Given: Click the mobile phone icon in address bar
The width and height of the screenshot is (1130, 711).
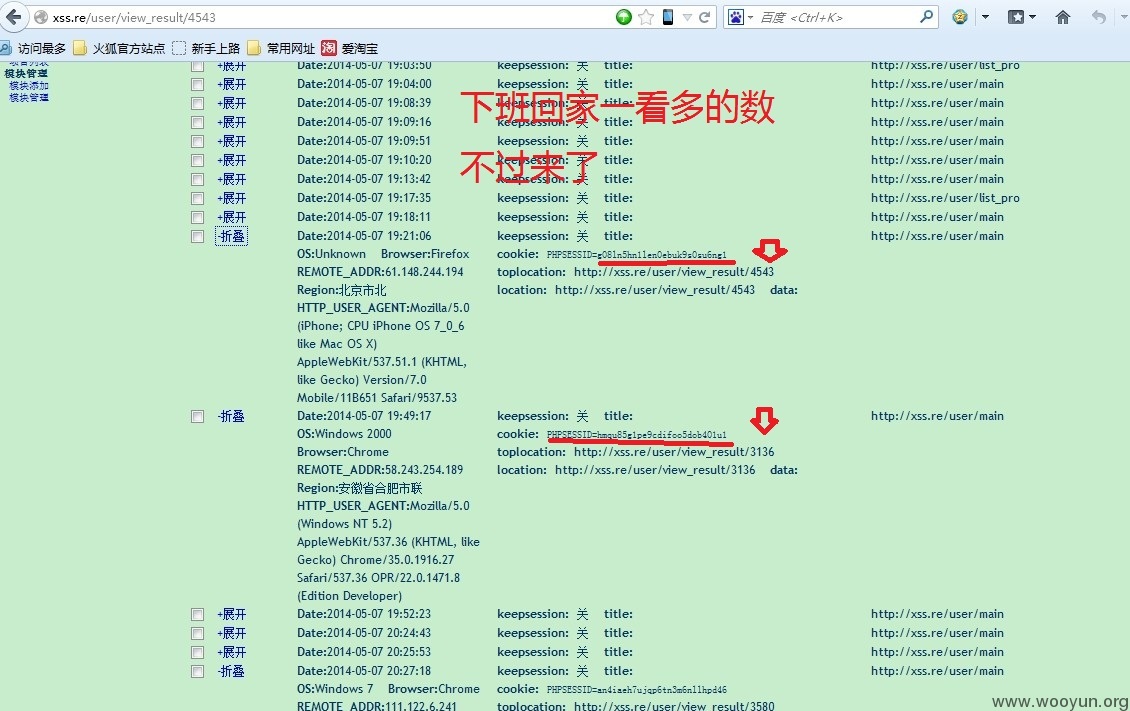Looking at the screenshot, I should pyautogui.click(x=668, y=17).
